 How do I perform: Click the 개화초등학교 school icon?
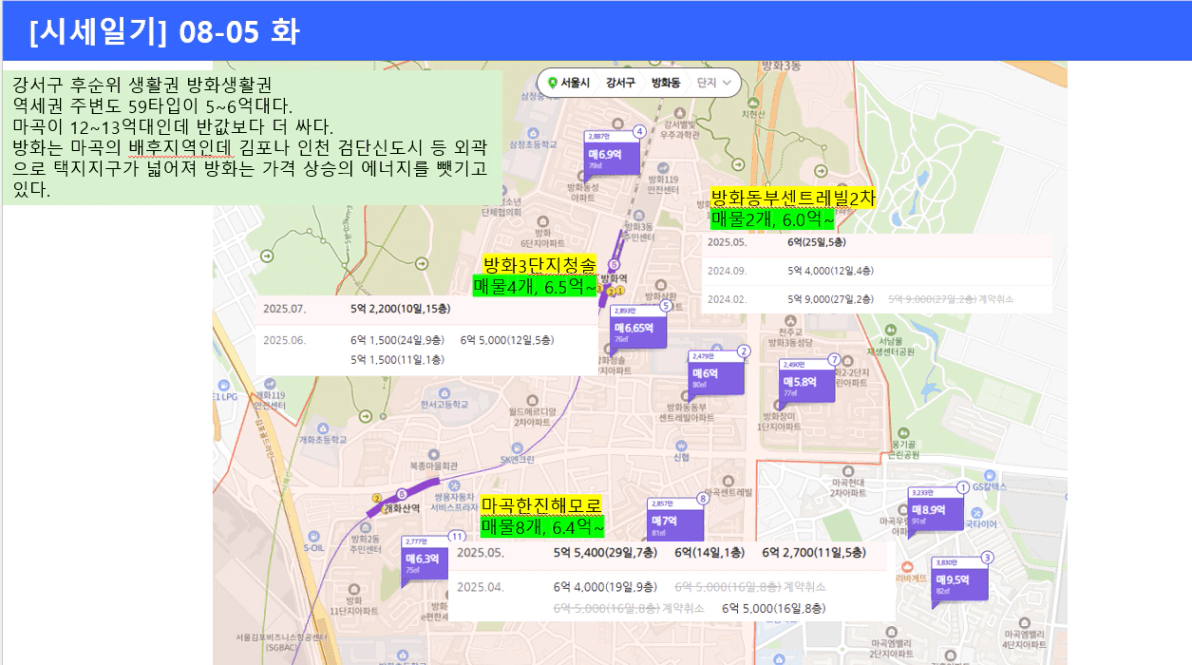[x=323, y=429]
